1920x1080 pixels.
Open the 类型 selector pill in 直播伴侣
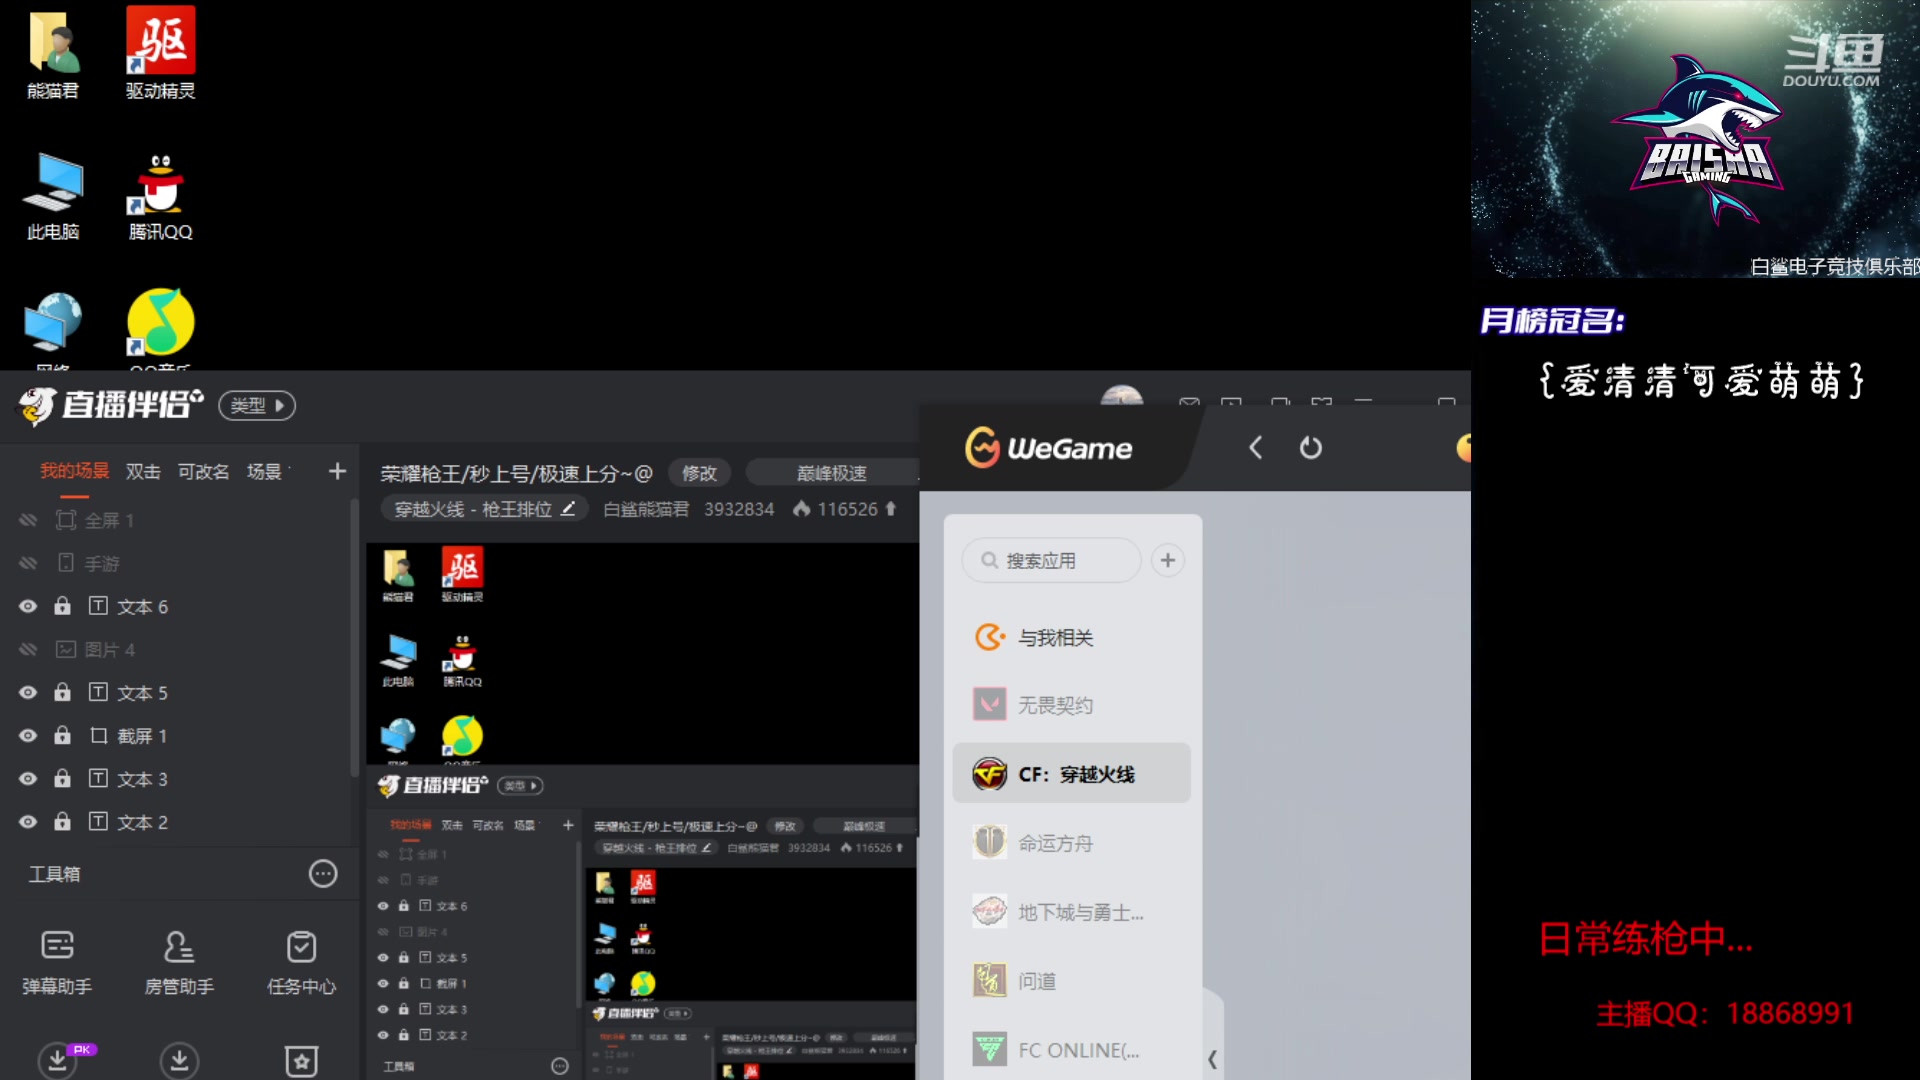point(257,405)
